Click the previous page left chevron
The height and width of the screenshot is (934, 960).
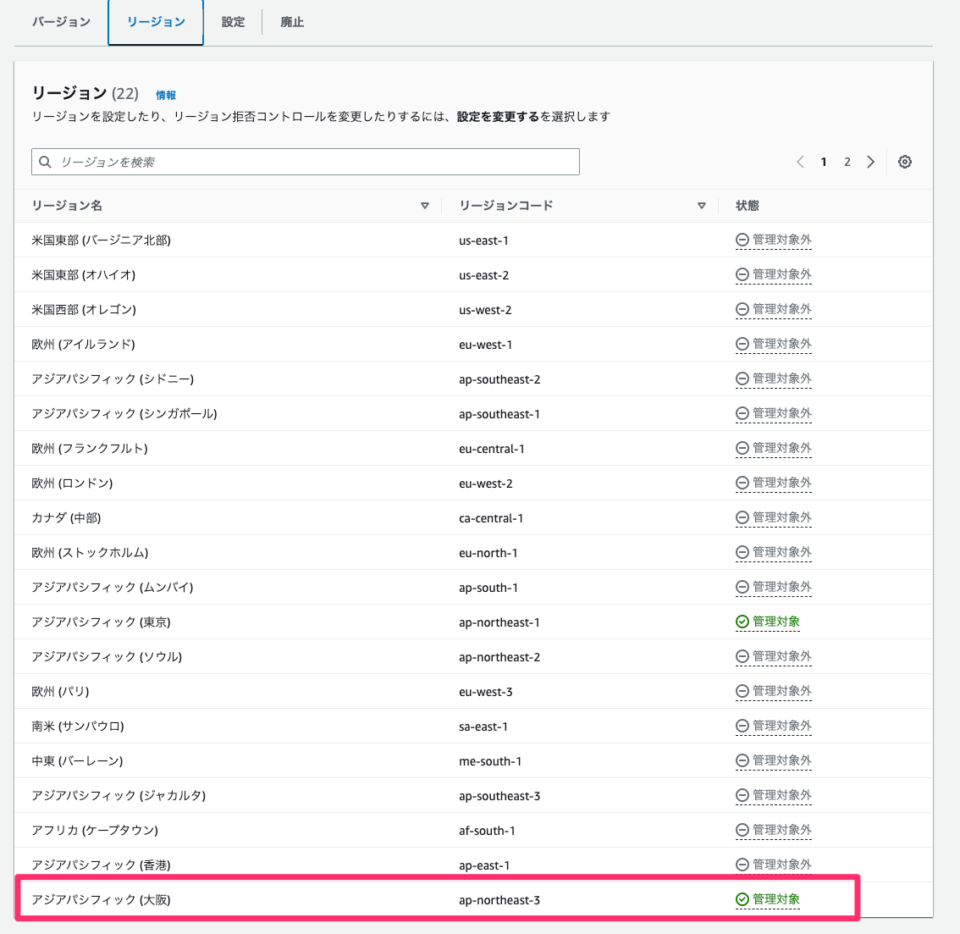point(800,162)
